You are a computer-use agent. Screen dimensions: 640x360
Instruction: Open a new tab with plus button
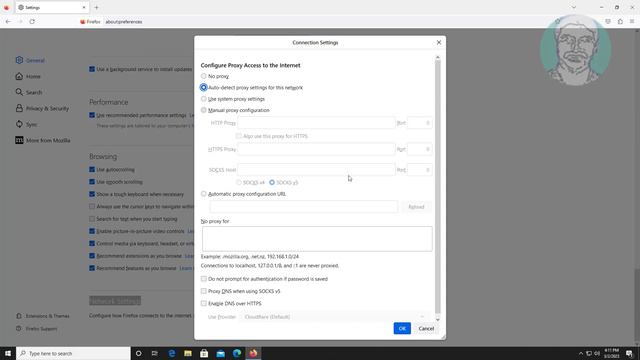pos(96,7)
